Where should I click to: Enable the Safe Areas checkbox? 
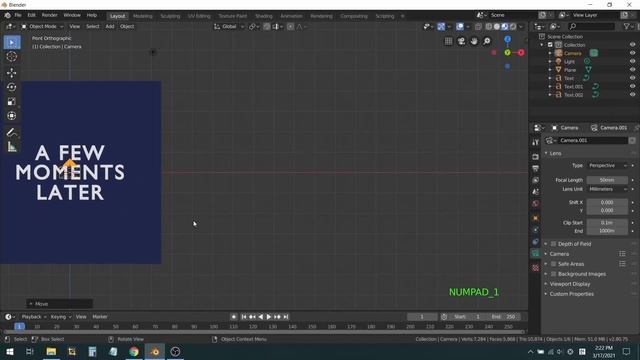[553, 264]
